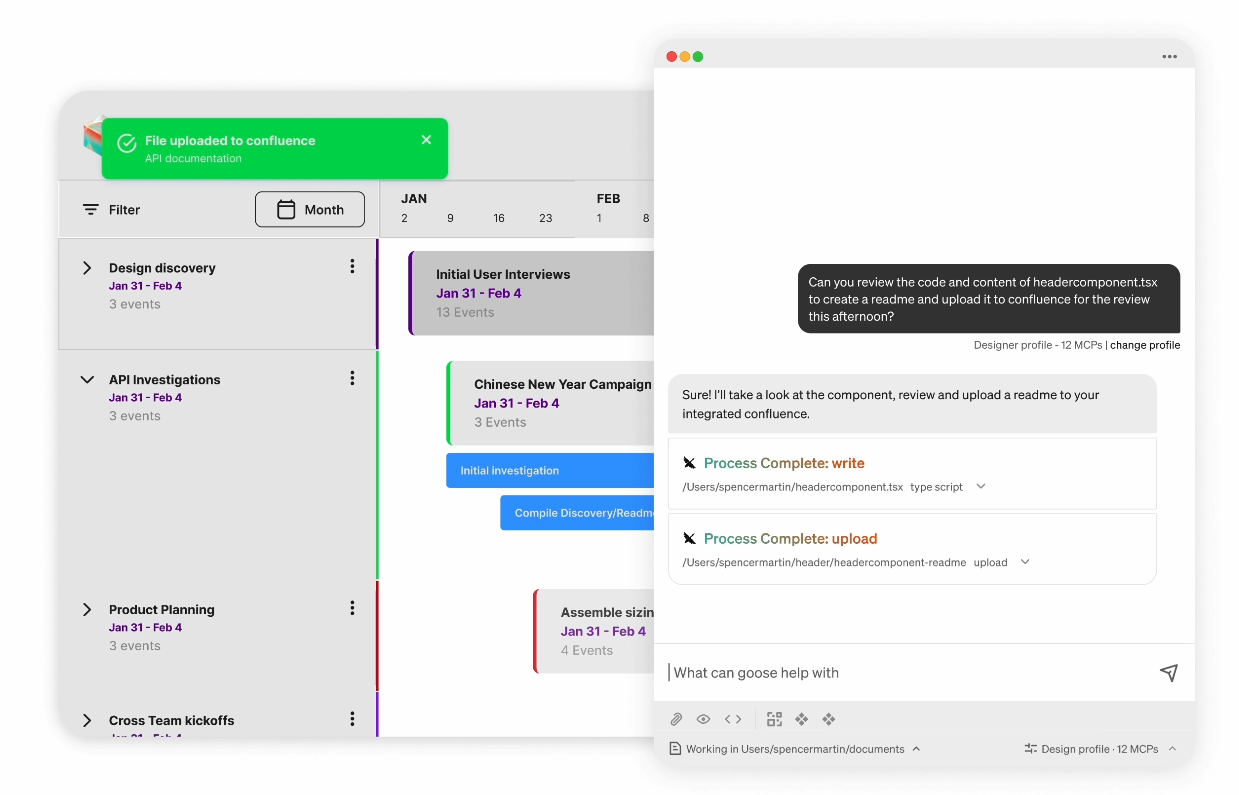Screen dimensions: 1239x795
Task: Open Design discovery's three-dot options menu
Action: click(x=352, y=267)
